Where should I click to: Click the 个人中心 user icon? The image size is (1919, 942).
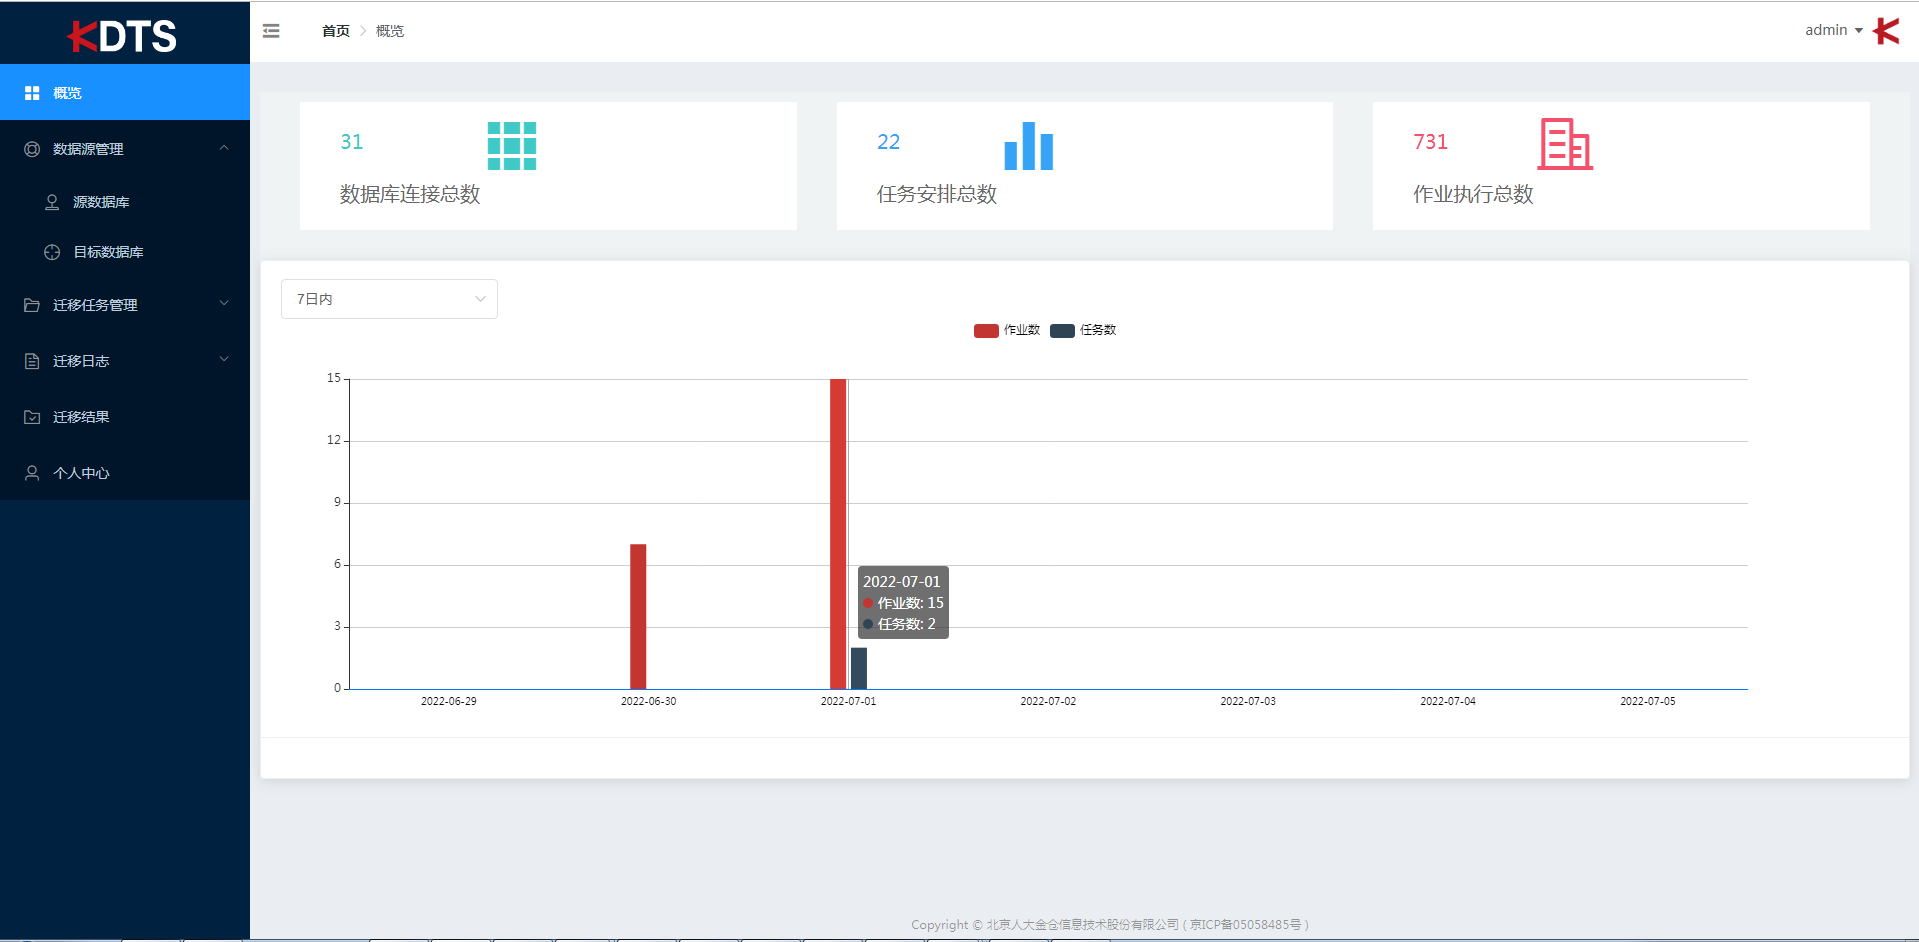[32, 472]
